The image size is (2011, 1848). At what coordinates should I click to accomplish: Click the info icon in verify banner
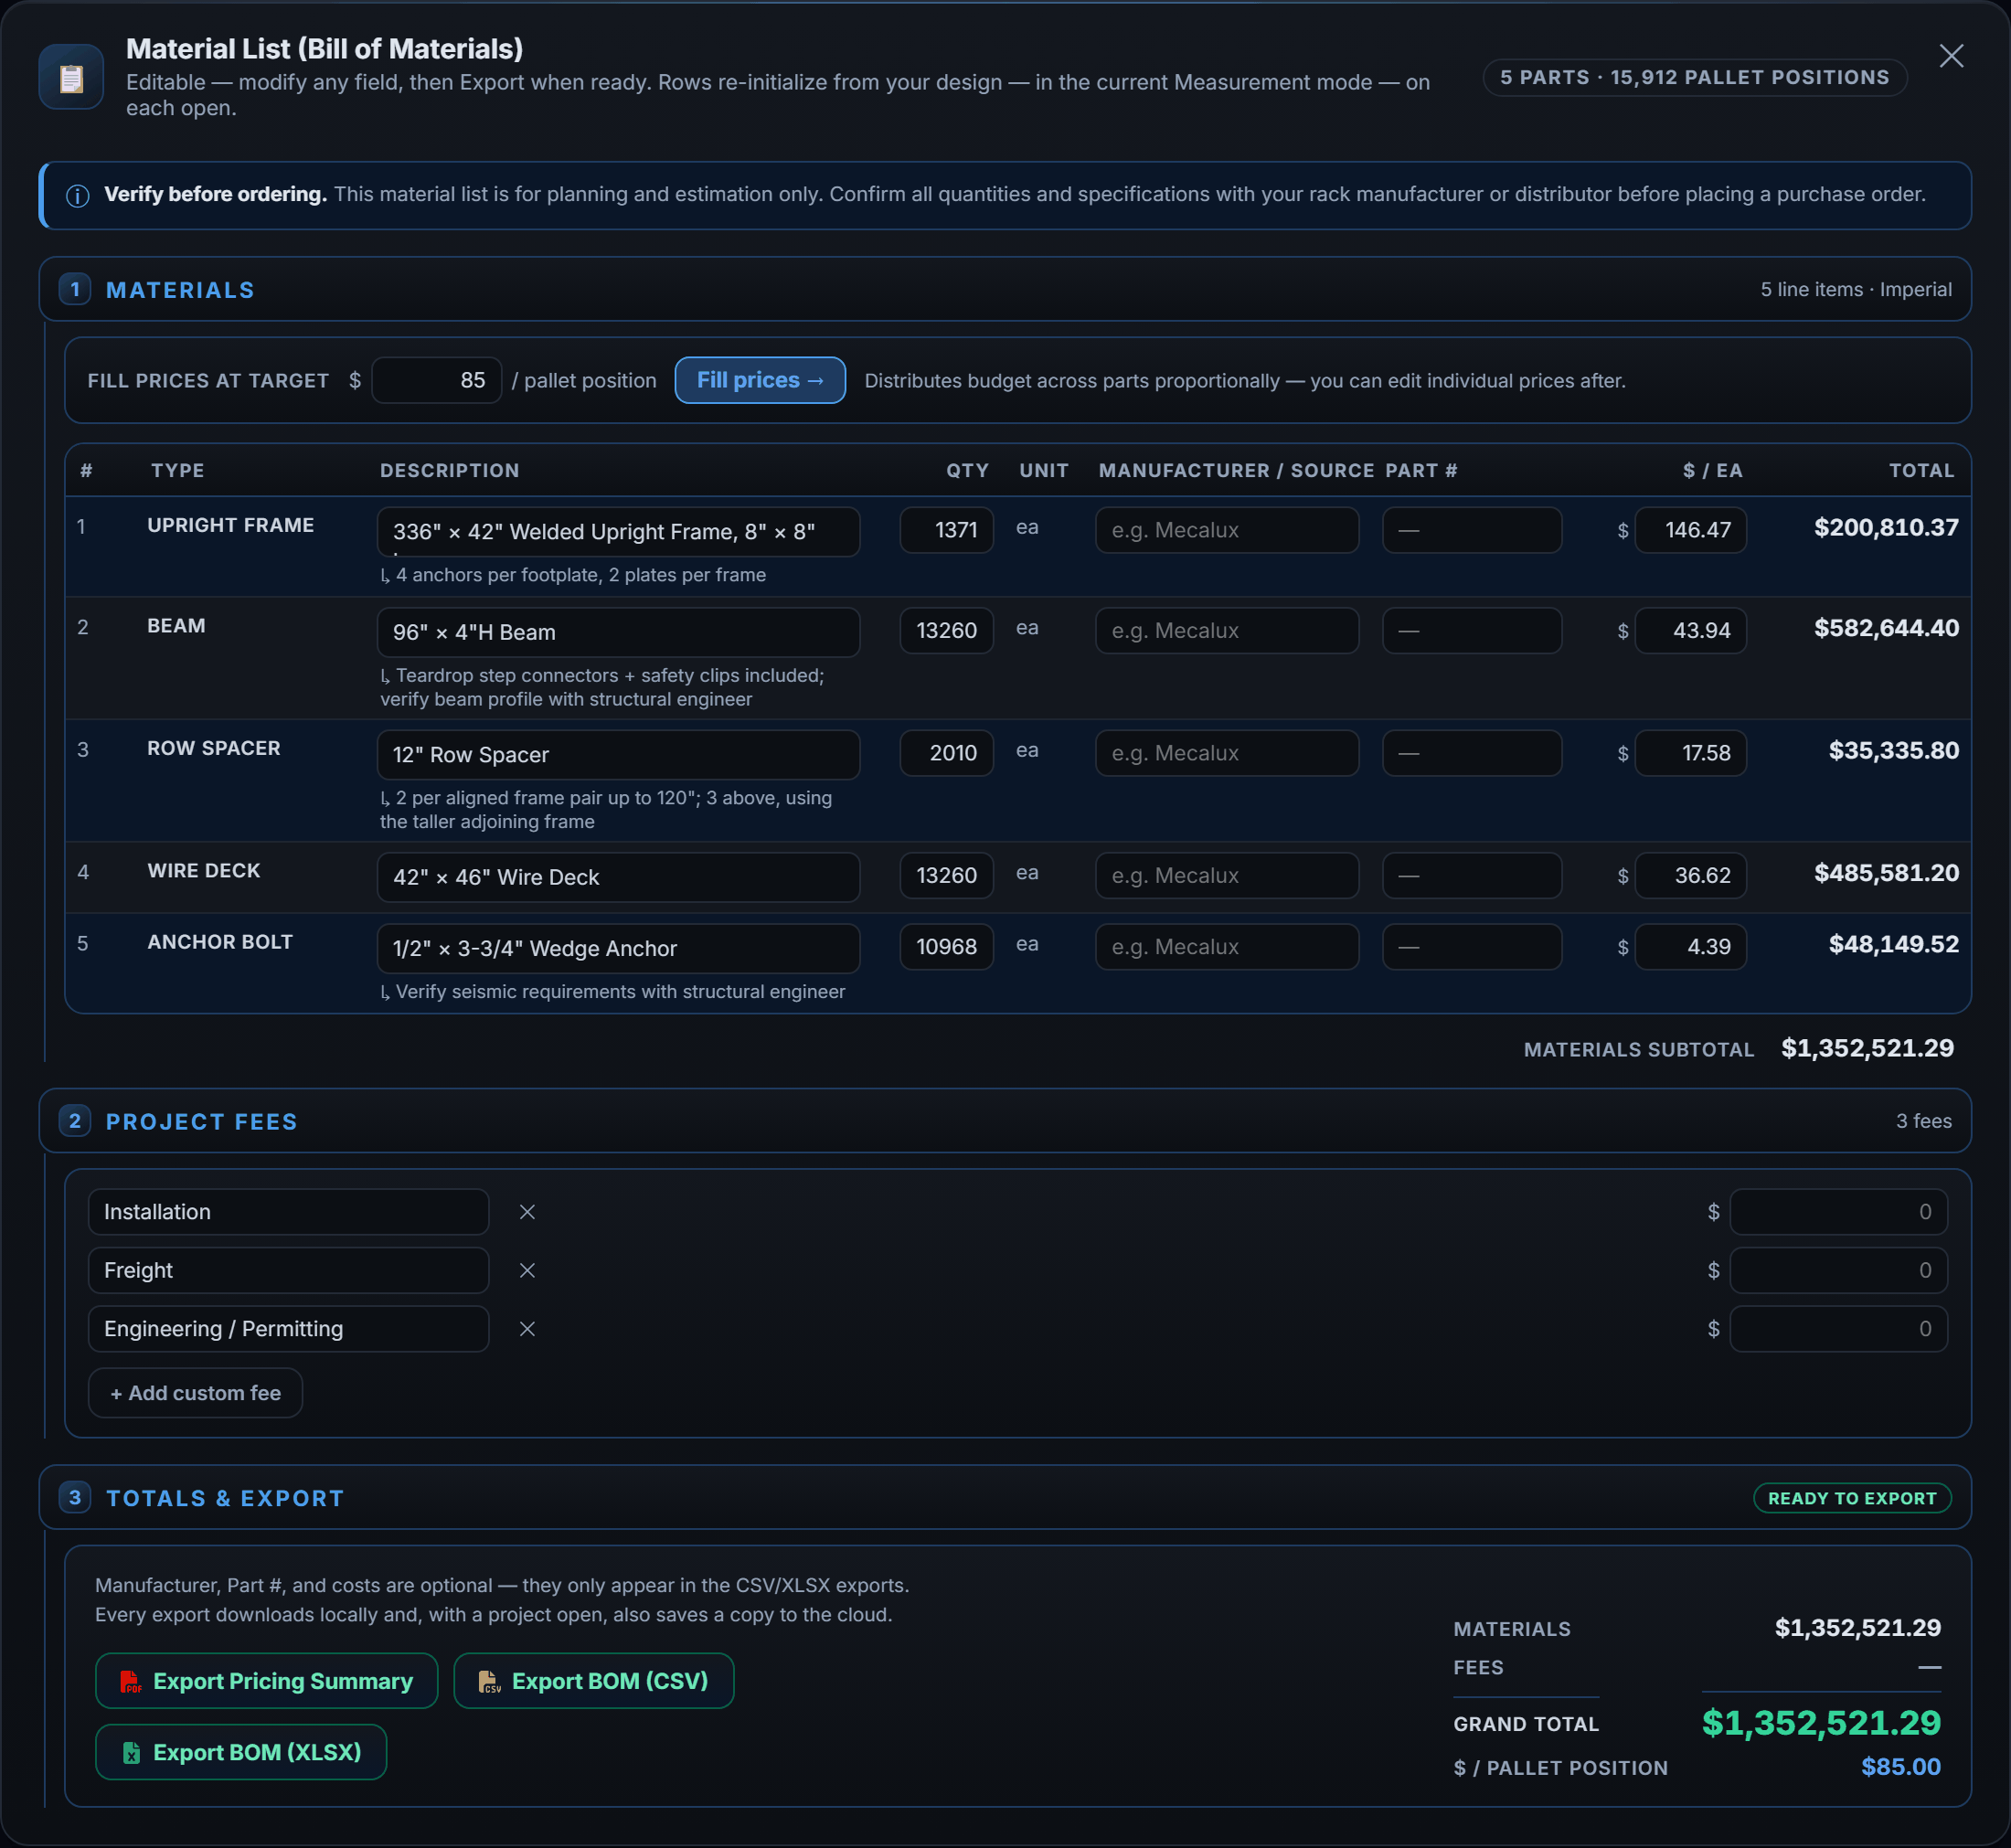[77, 196]
